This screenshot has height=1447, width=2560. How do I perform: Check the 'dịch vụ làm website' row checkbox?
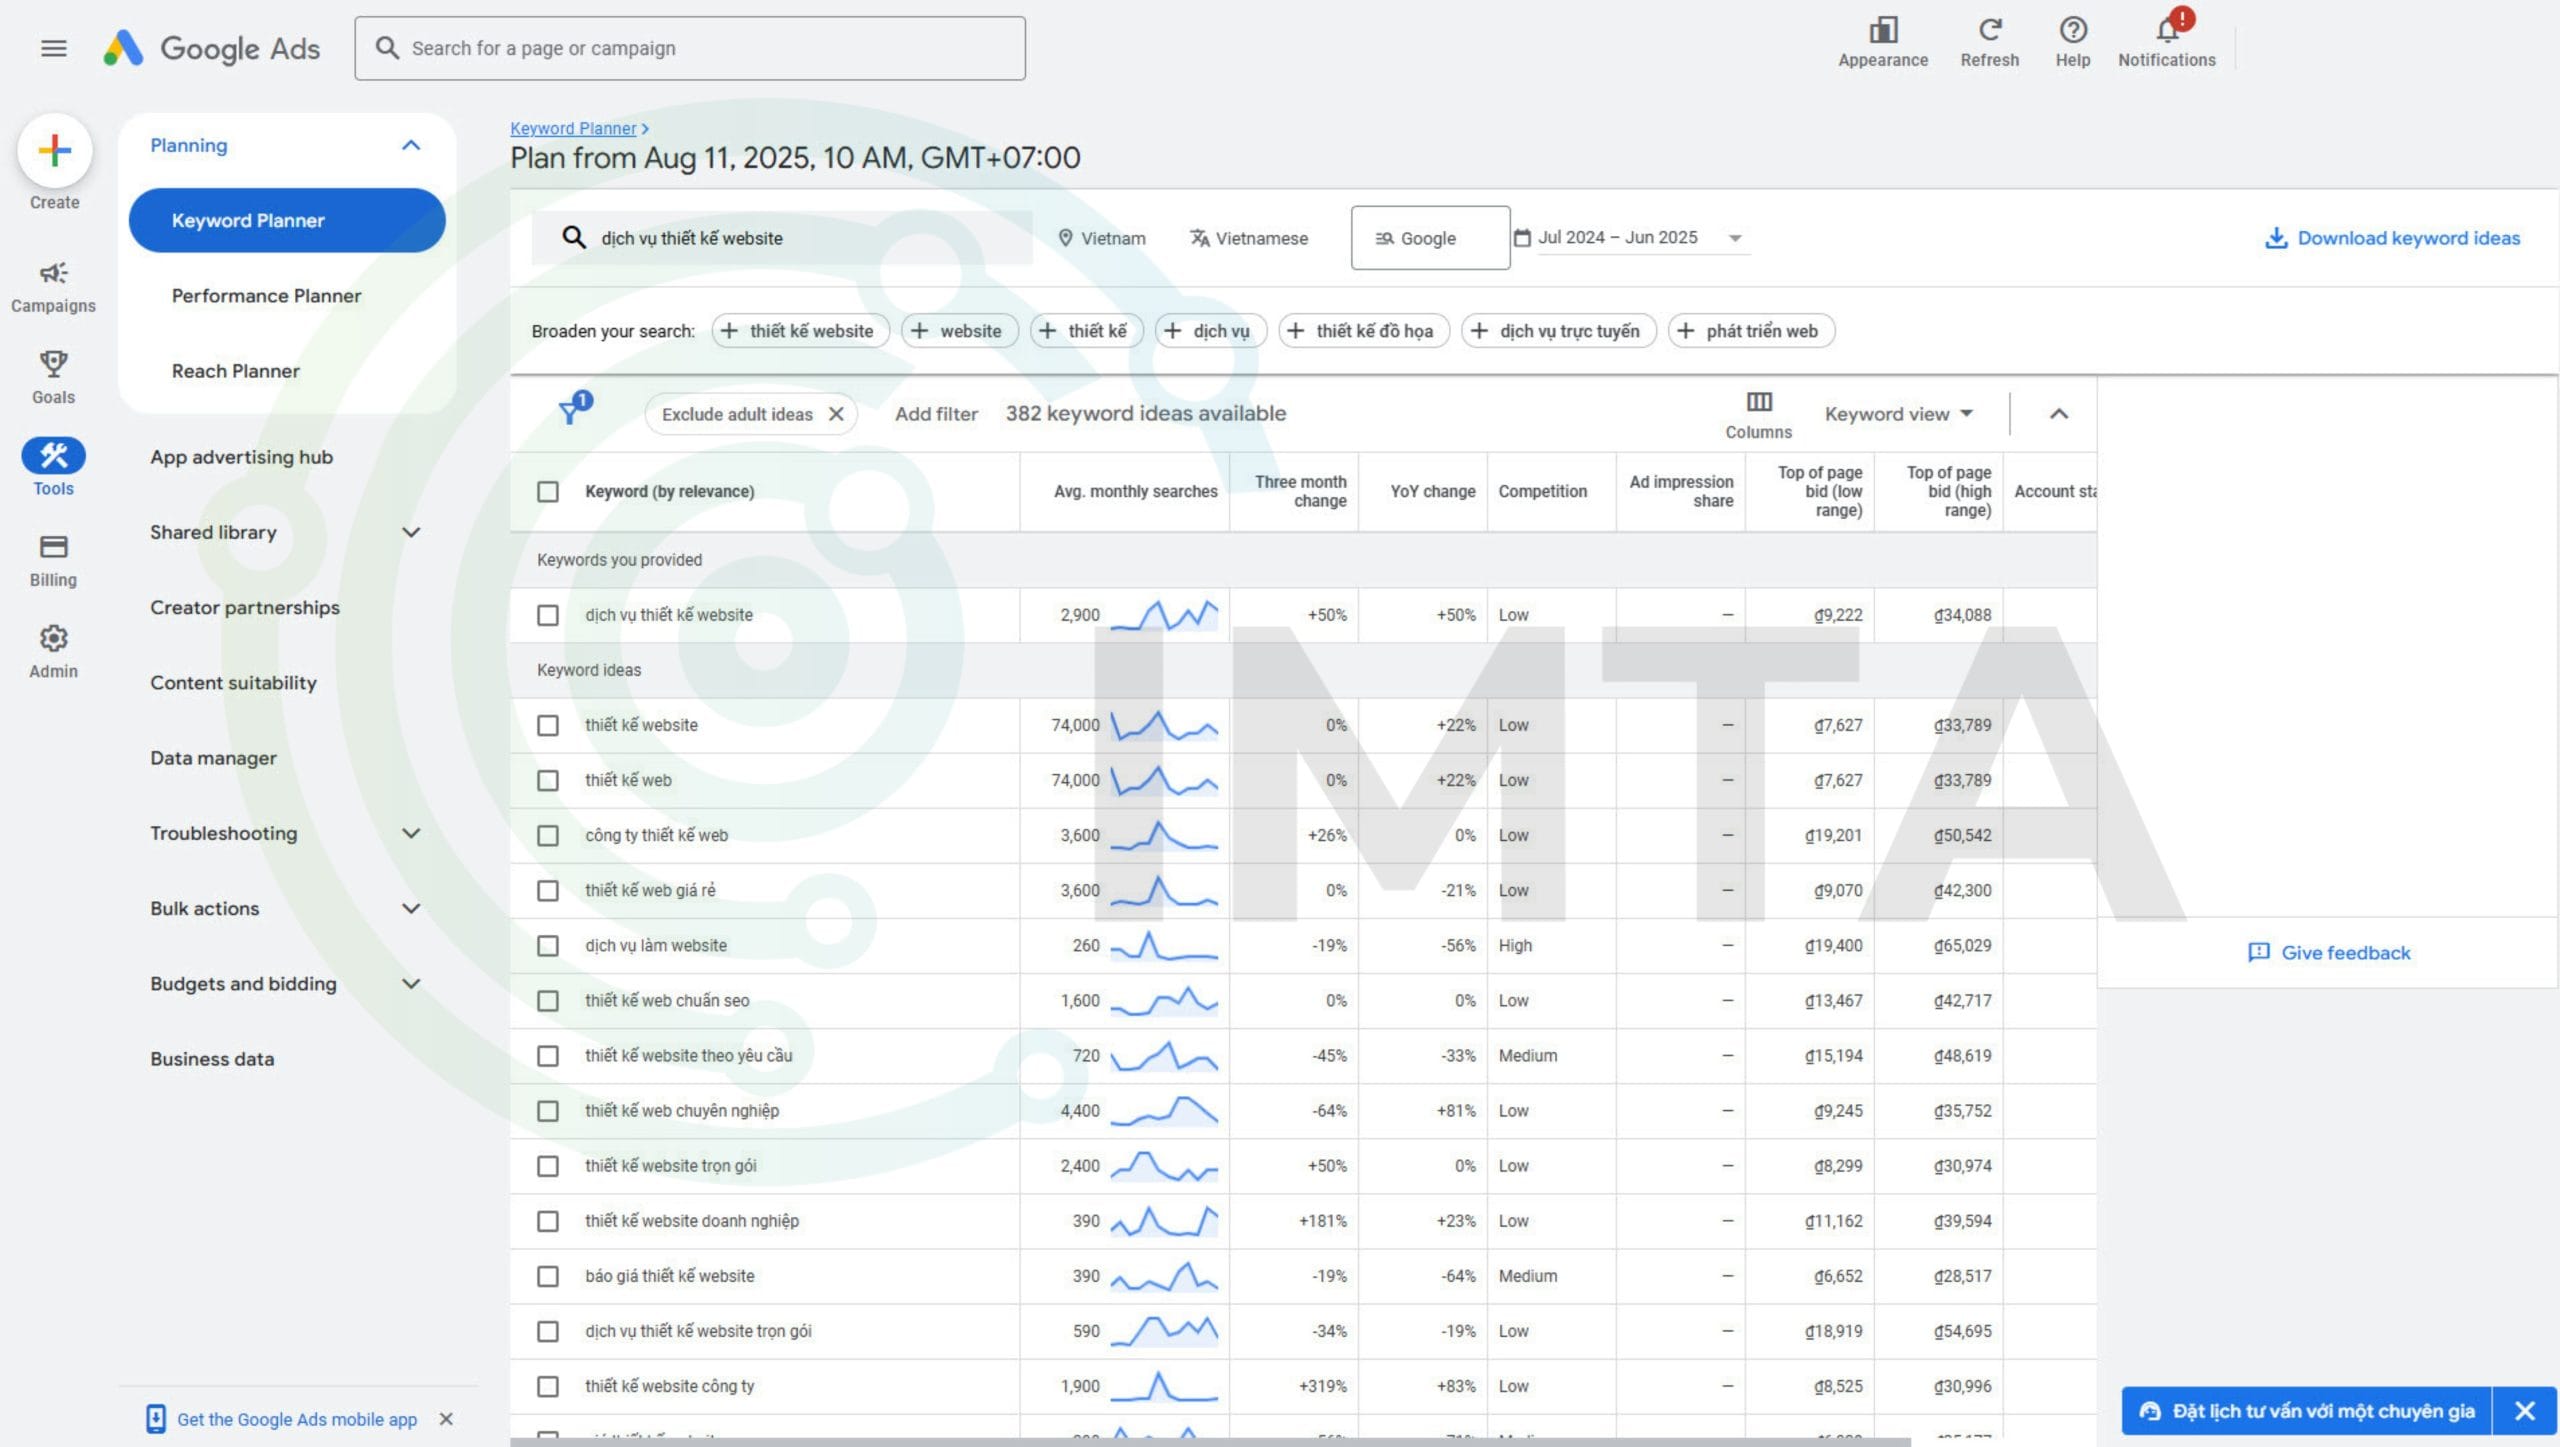tap(548, 945)
